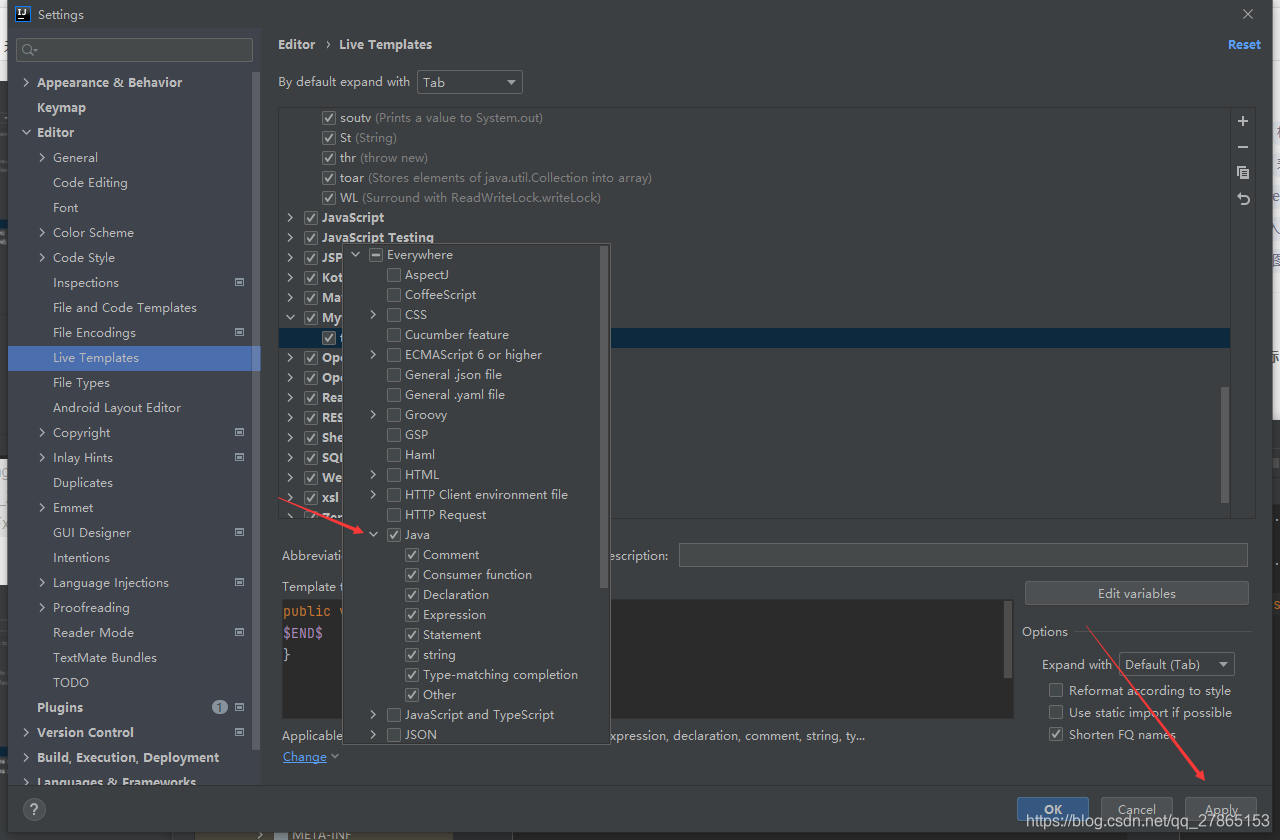Reset the Live Templates settings
This screenshot has height=840, width=1280.
coord(1244,45)
